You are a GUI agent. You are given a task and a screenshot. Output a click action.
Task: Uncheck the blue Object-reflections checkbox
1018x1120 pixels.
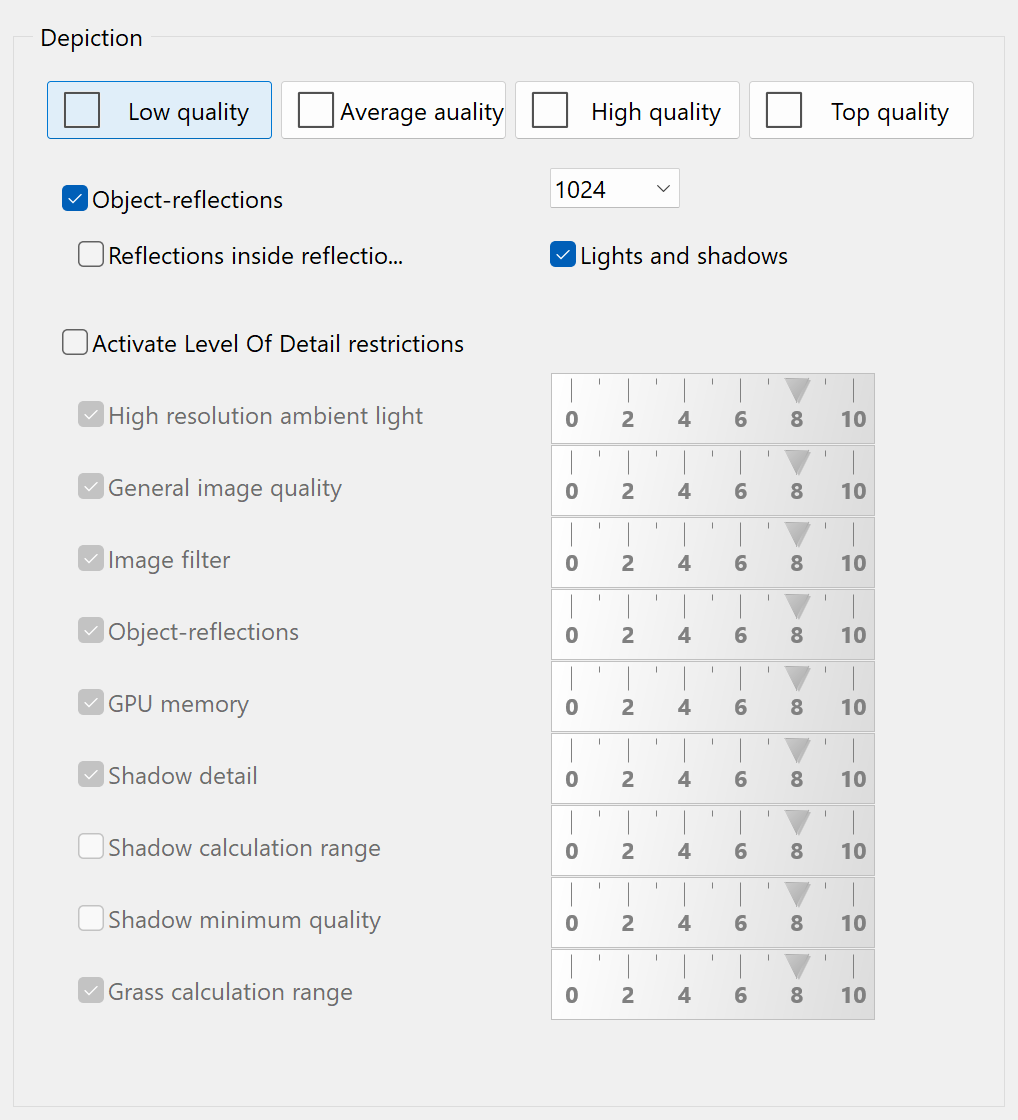[x=75, y=199]
